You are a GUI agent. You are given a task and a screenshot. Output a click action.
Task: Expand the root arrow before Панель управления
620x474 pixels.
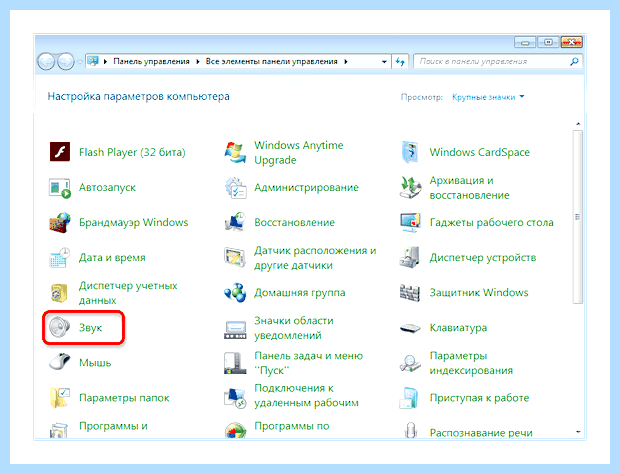click(105, 62)
